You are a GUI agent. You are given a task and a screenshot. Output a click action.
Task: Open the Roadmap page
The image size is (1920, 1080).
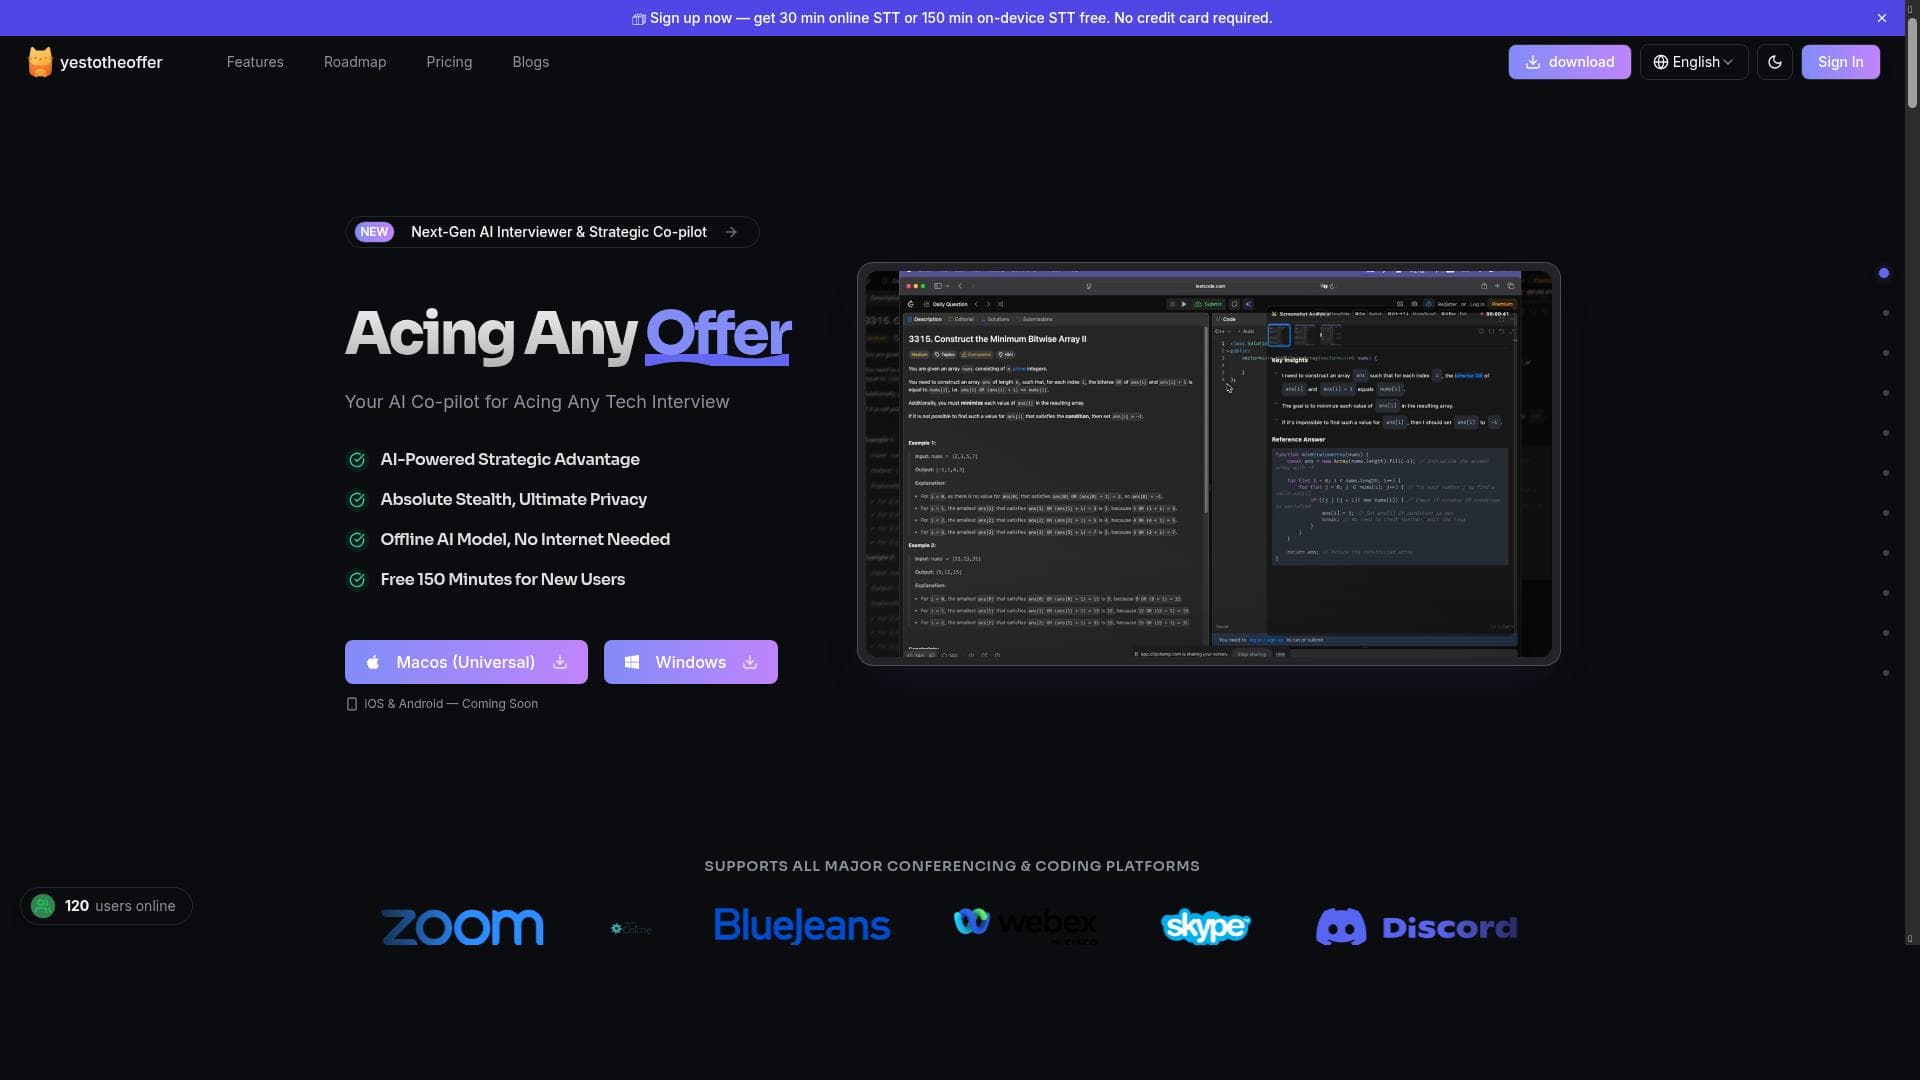pos(355,62)
